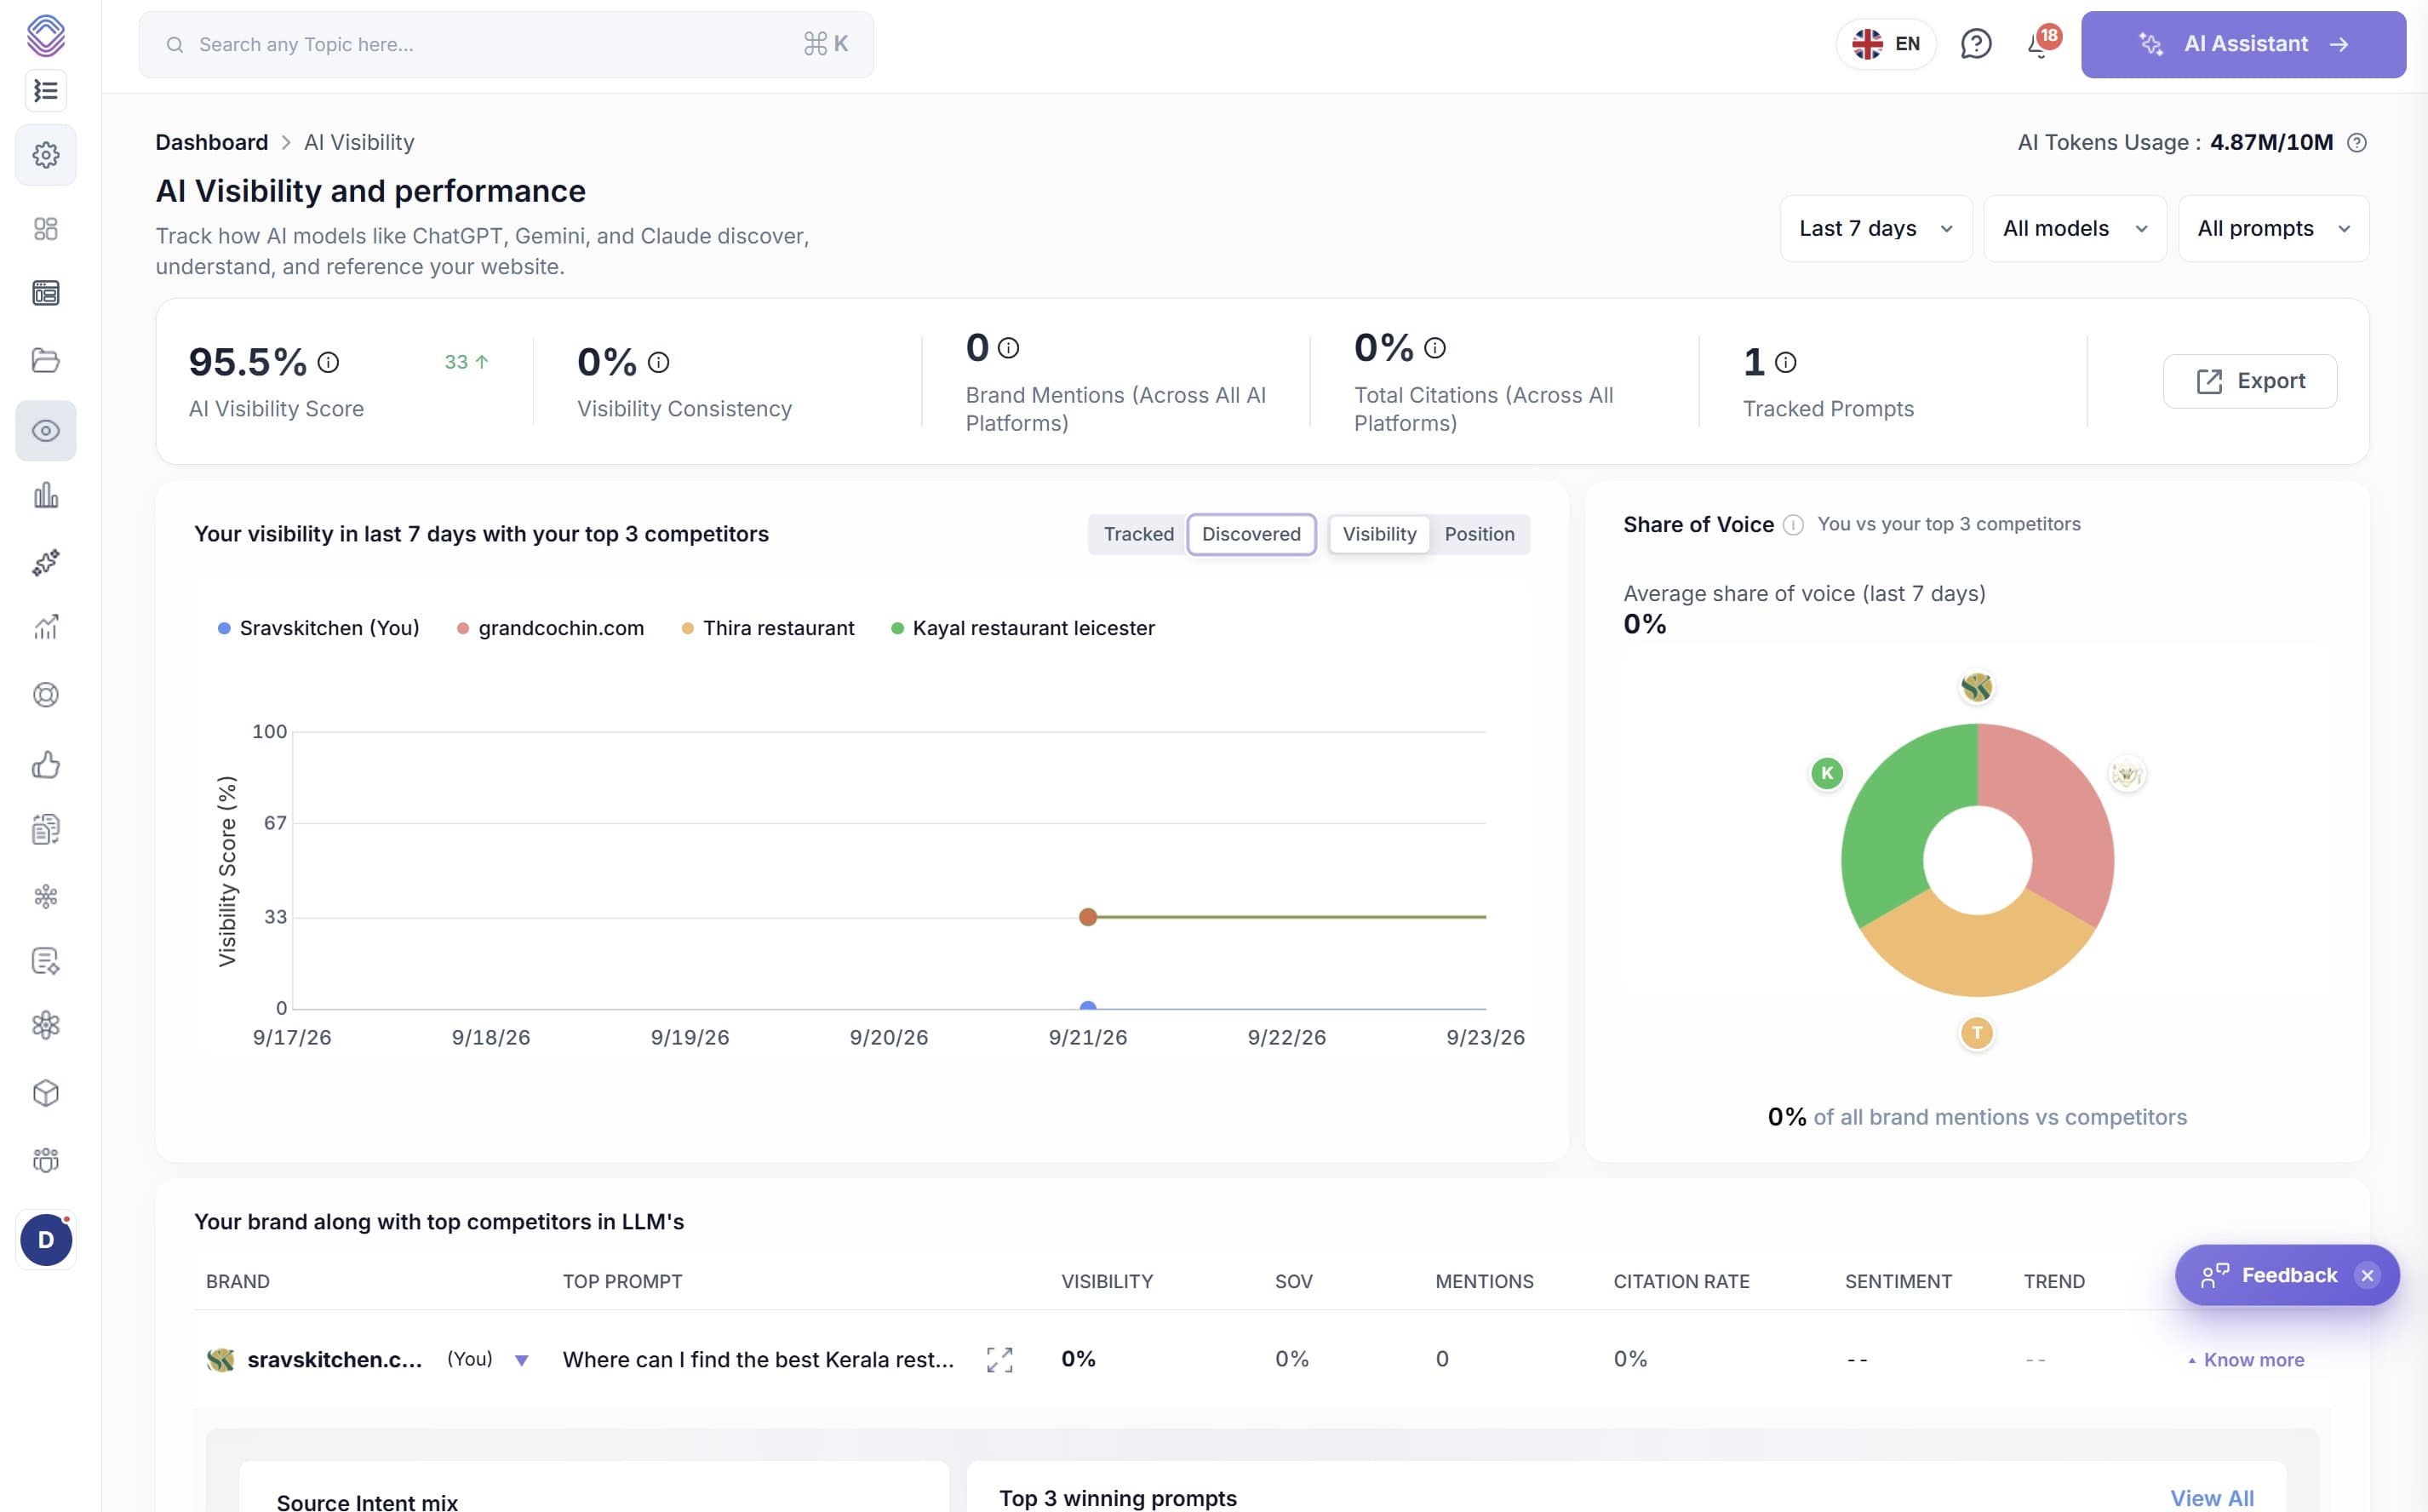The image size is (2428, 1512).
Task: Select the Visibility chart mode
Action: click(x=1379, y=534)
